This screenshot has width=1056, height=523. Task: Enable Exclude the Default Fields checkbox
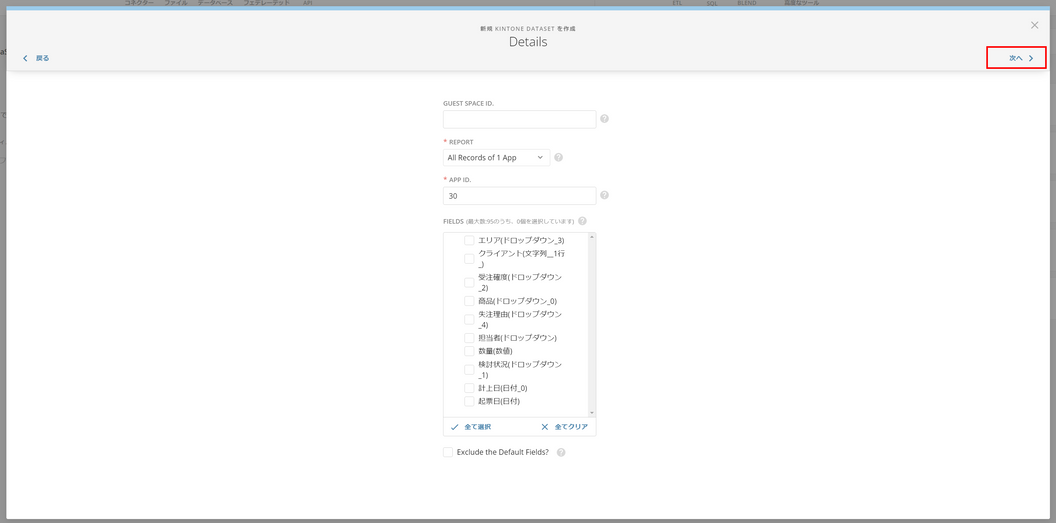click(x=448, y=452)
